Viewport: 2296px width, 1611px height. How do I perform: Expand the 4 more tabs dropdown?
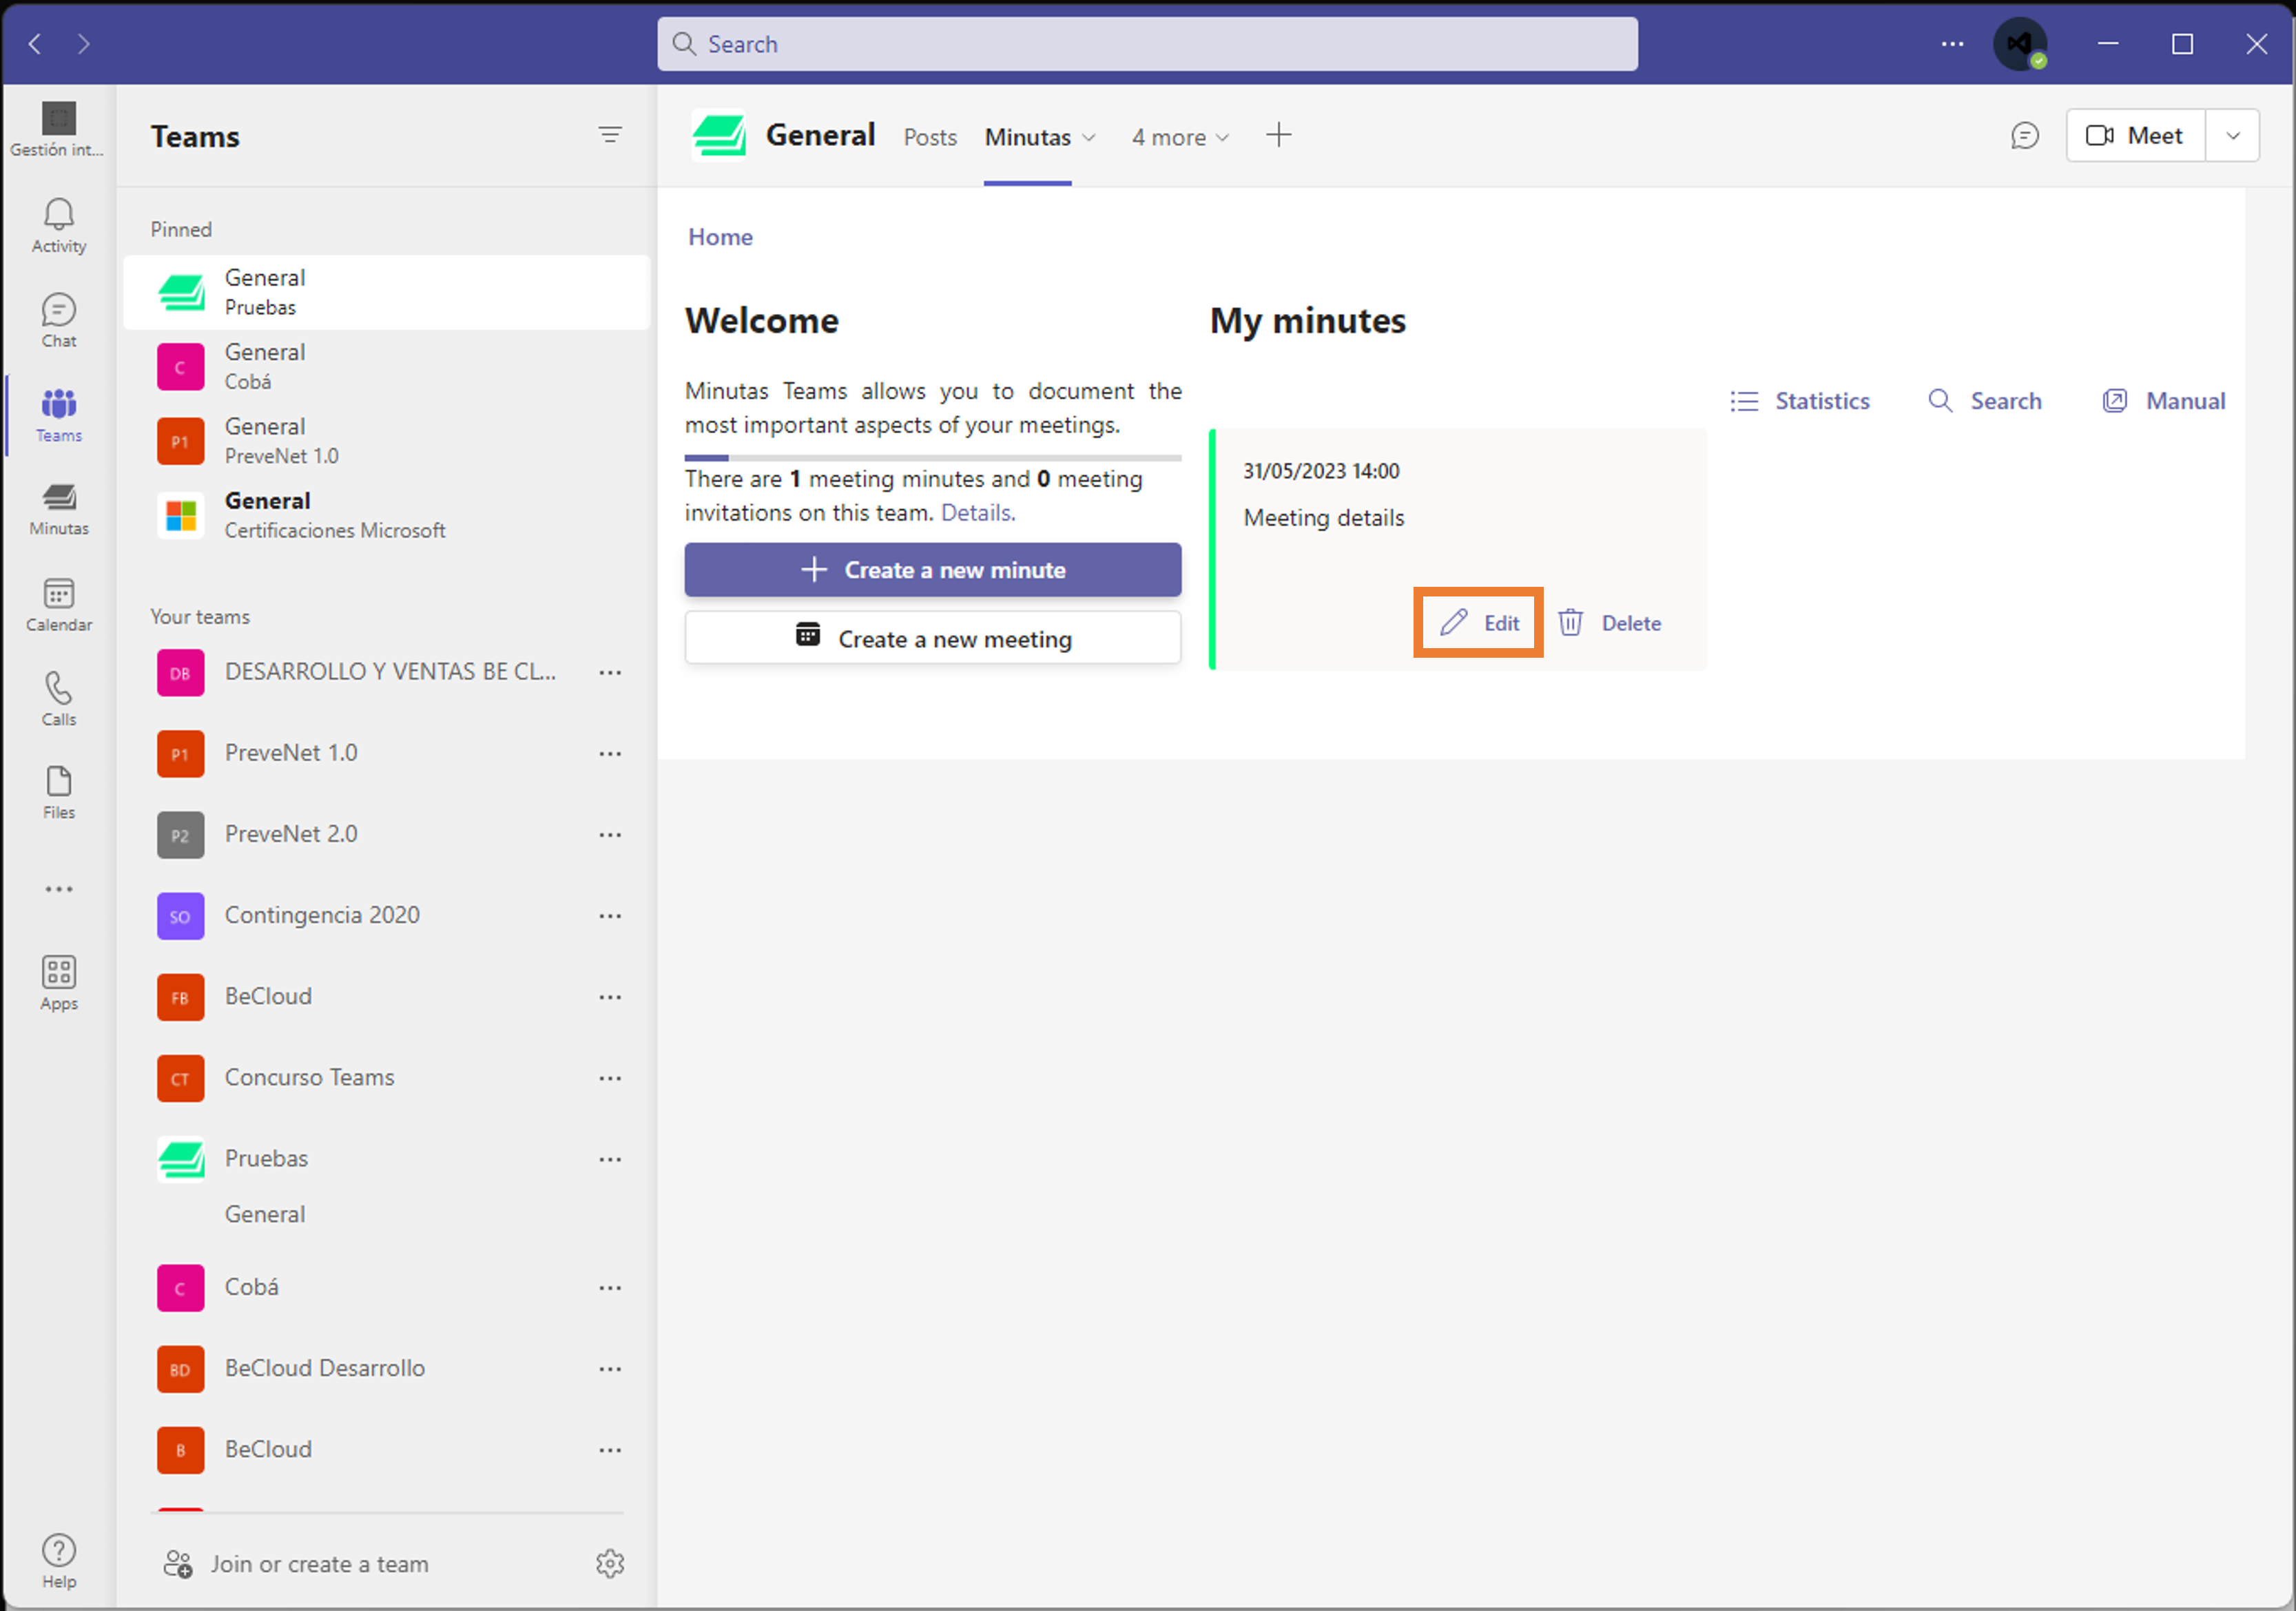pos(1180,137)
